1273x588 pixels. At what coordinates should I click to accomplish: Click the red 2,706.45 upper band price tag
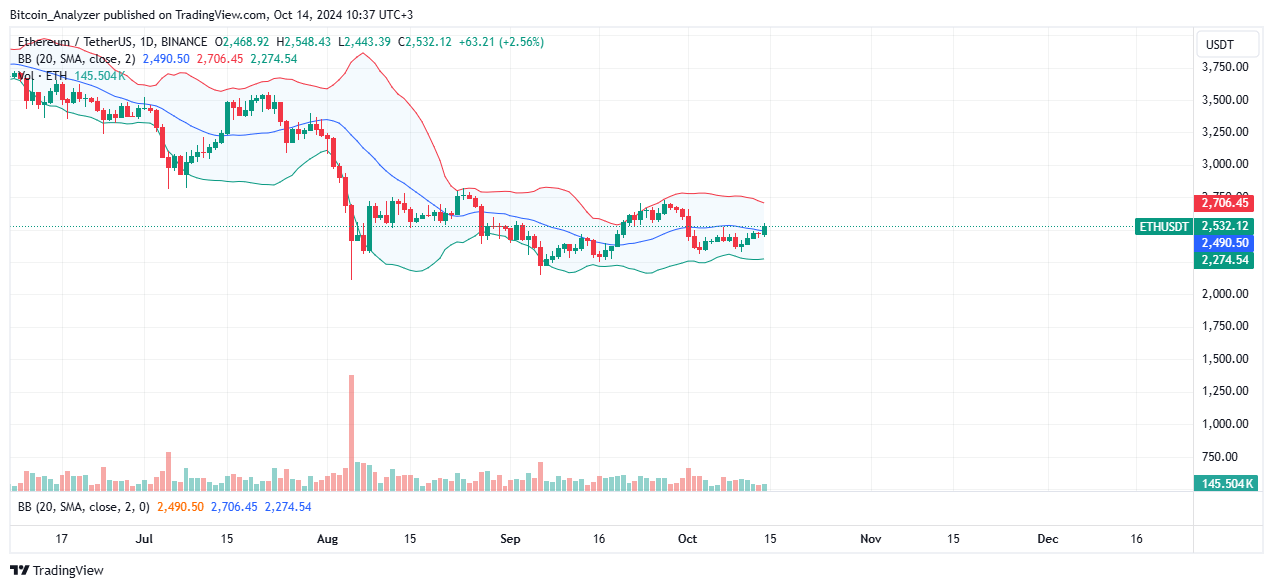click(x=1226, y=203)
